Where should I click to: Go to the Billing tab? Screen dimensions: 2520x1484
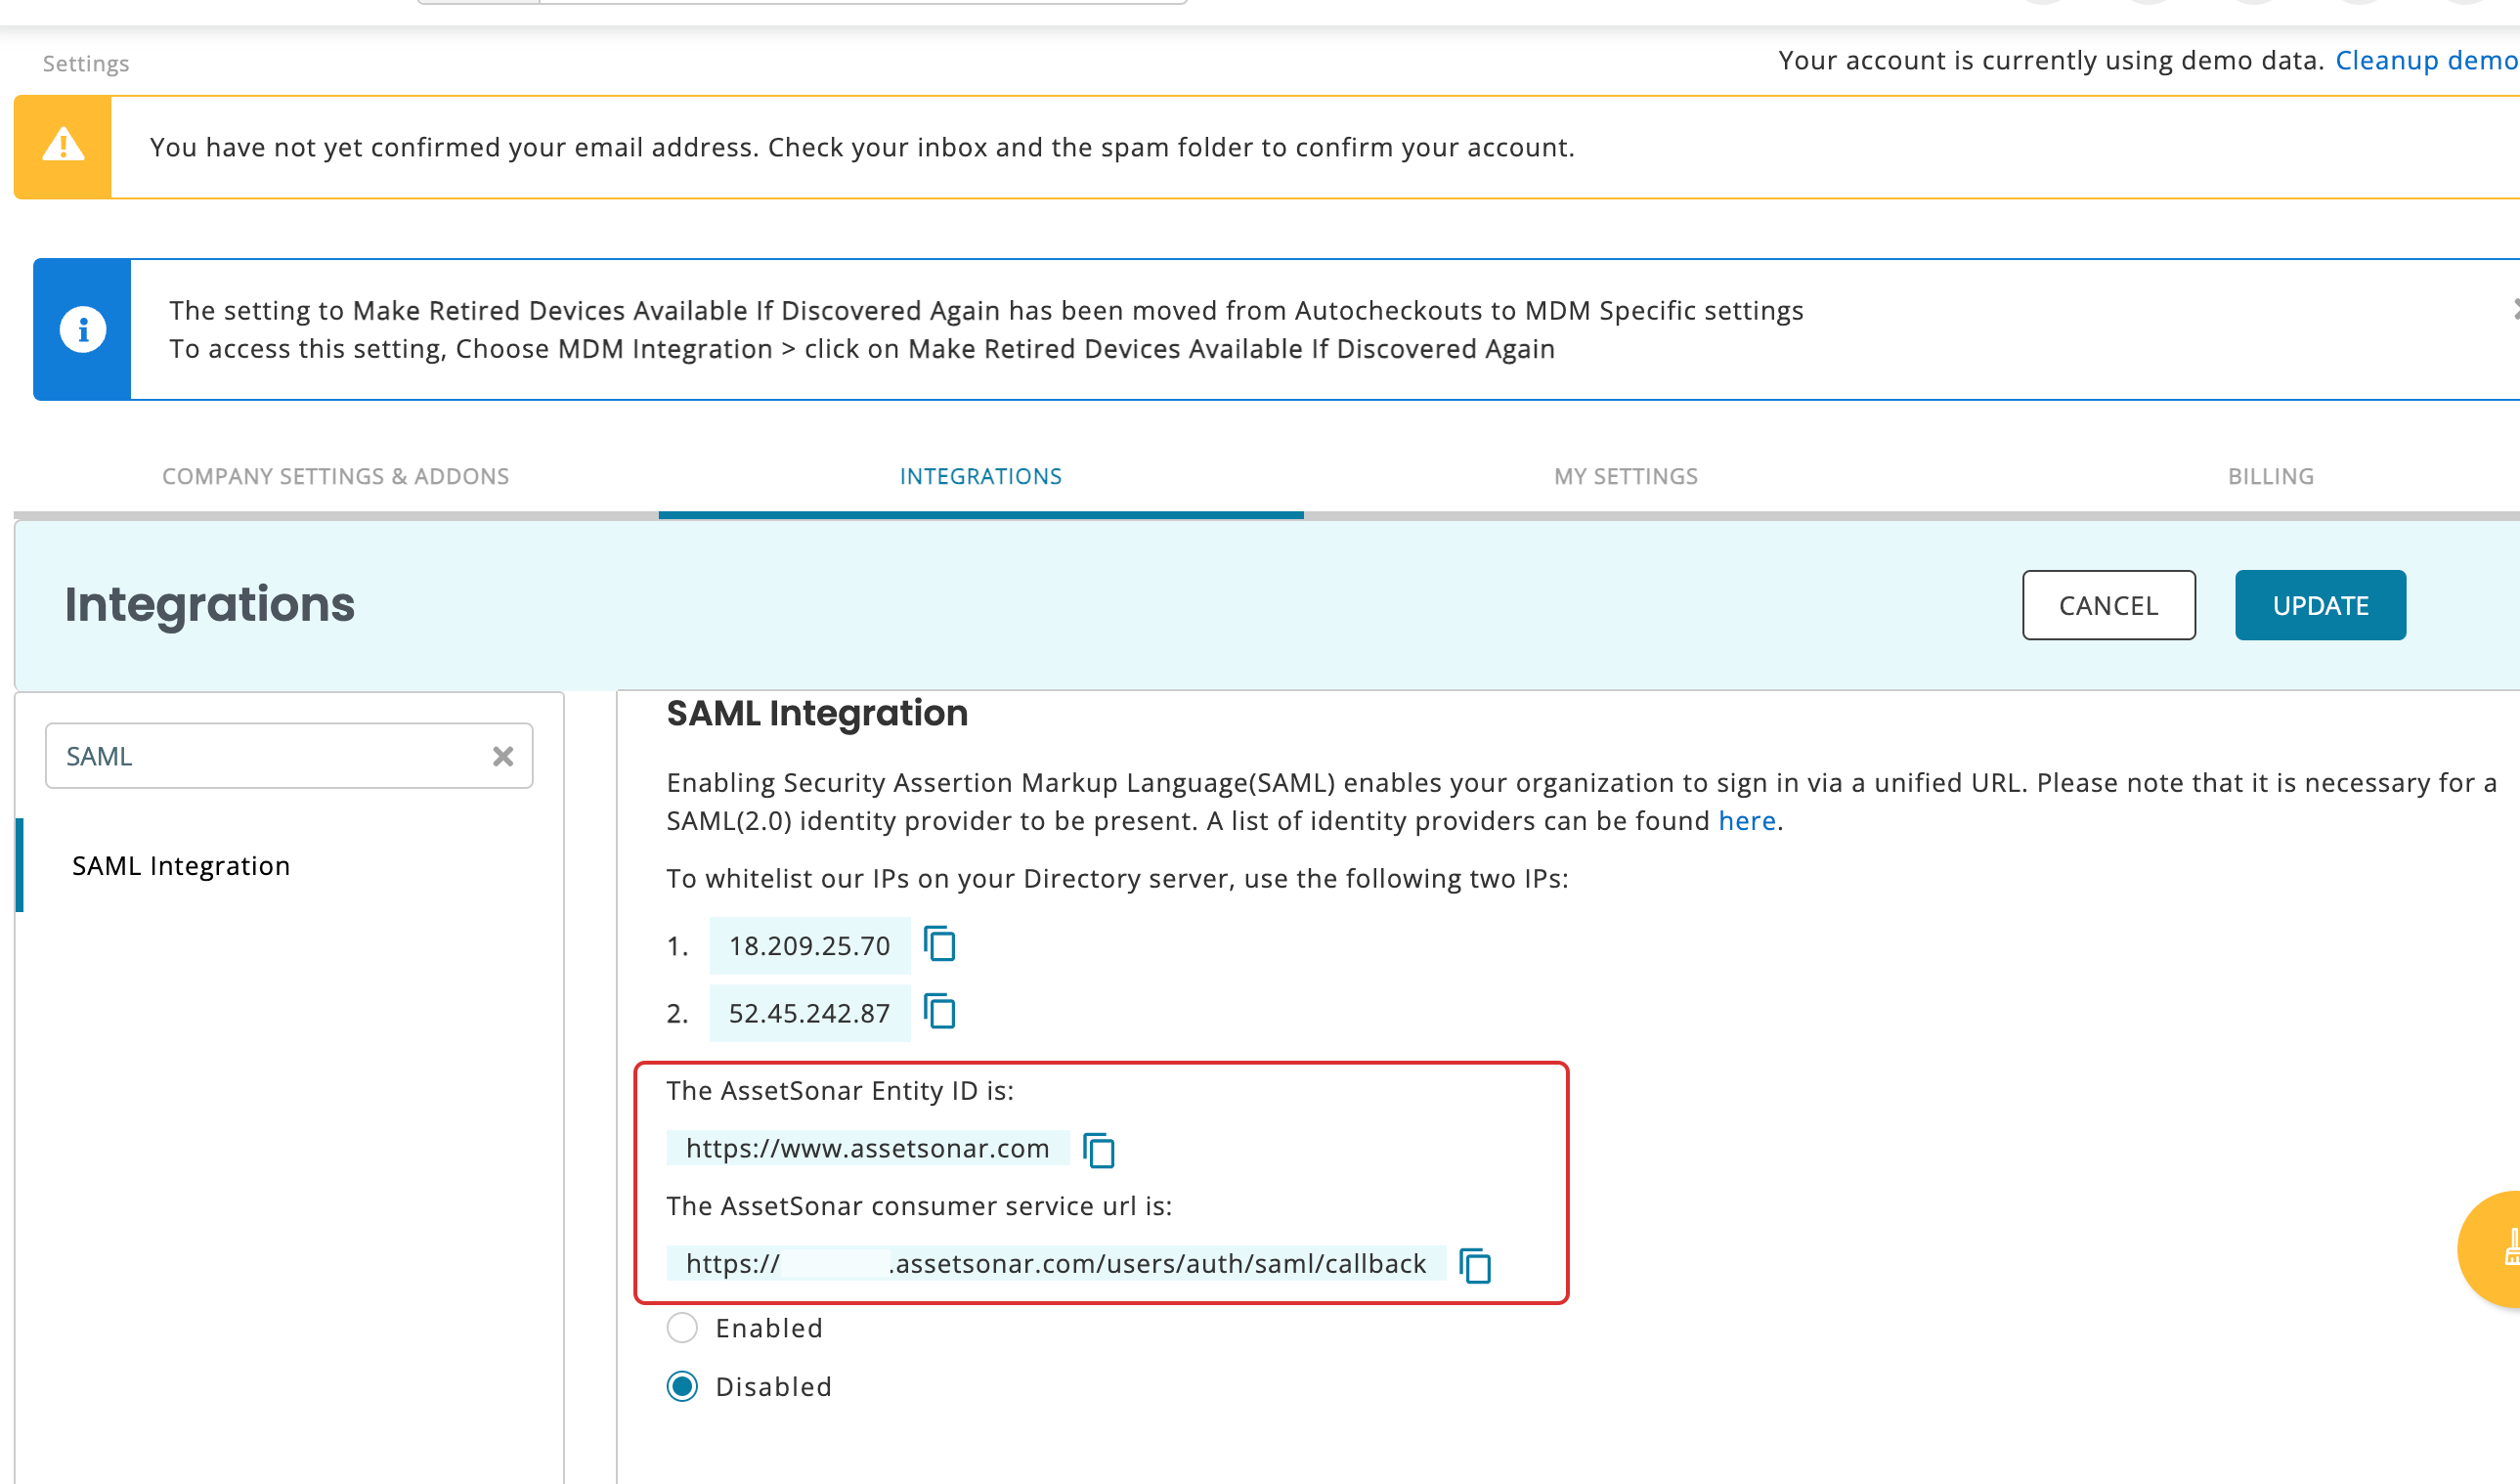point(2271,477)
